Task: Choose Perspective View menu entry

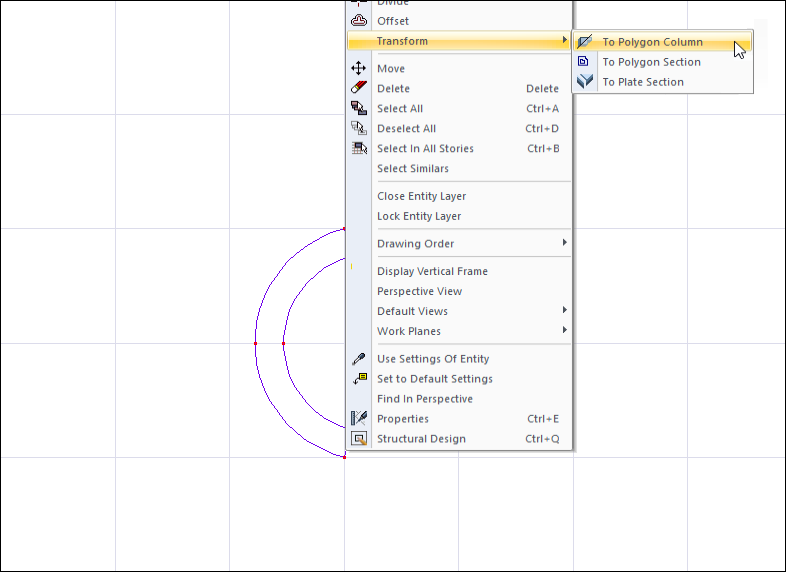Action: point(459,291)
